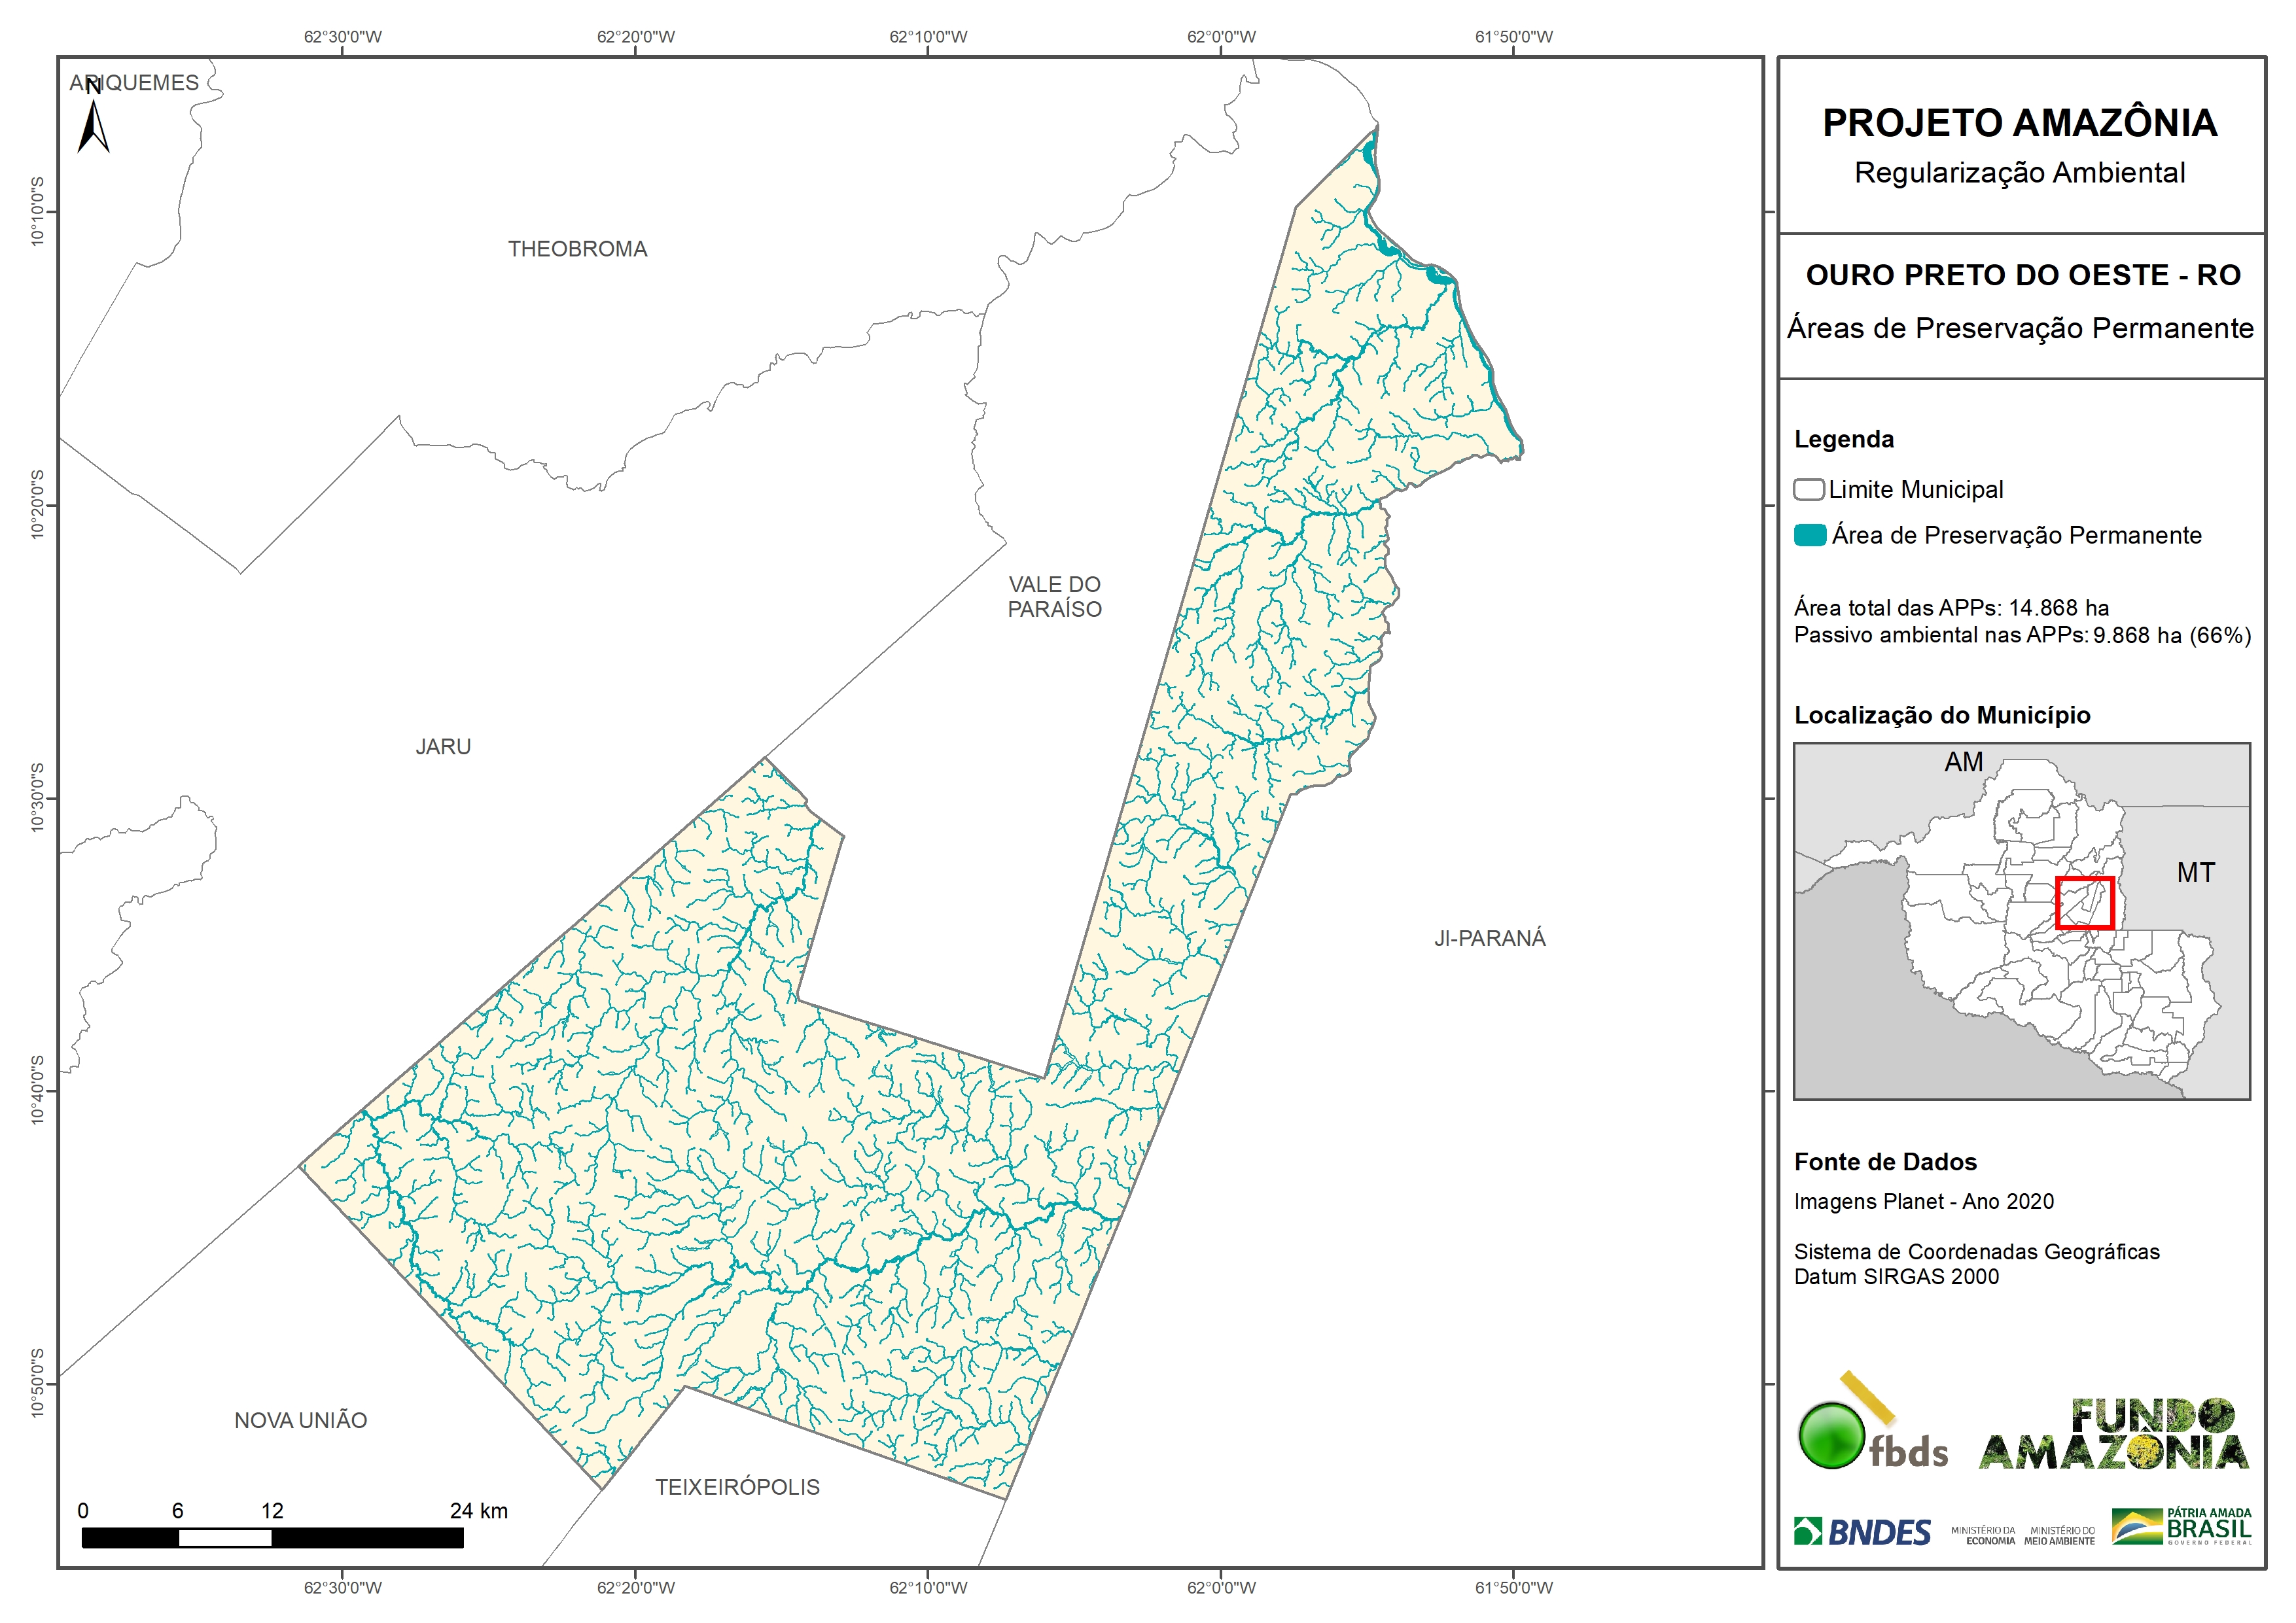Click the VALE DO PARAÍSO label

(1054, 597)
